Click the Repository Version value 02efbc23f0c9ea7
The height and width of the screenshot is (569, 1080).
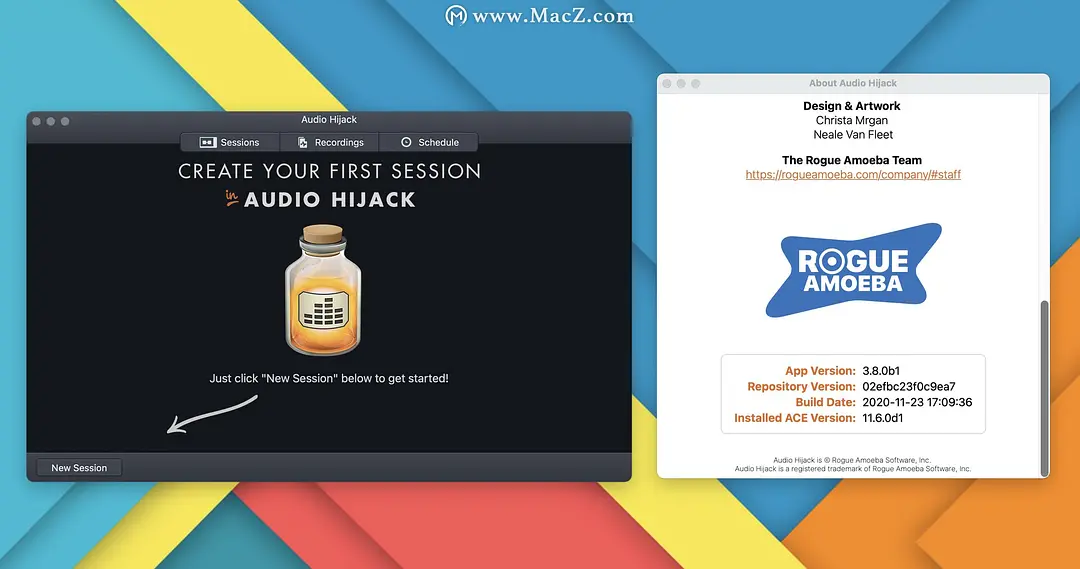(x=908, y=386)
